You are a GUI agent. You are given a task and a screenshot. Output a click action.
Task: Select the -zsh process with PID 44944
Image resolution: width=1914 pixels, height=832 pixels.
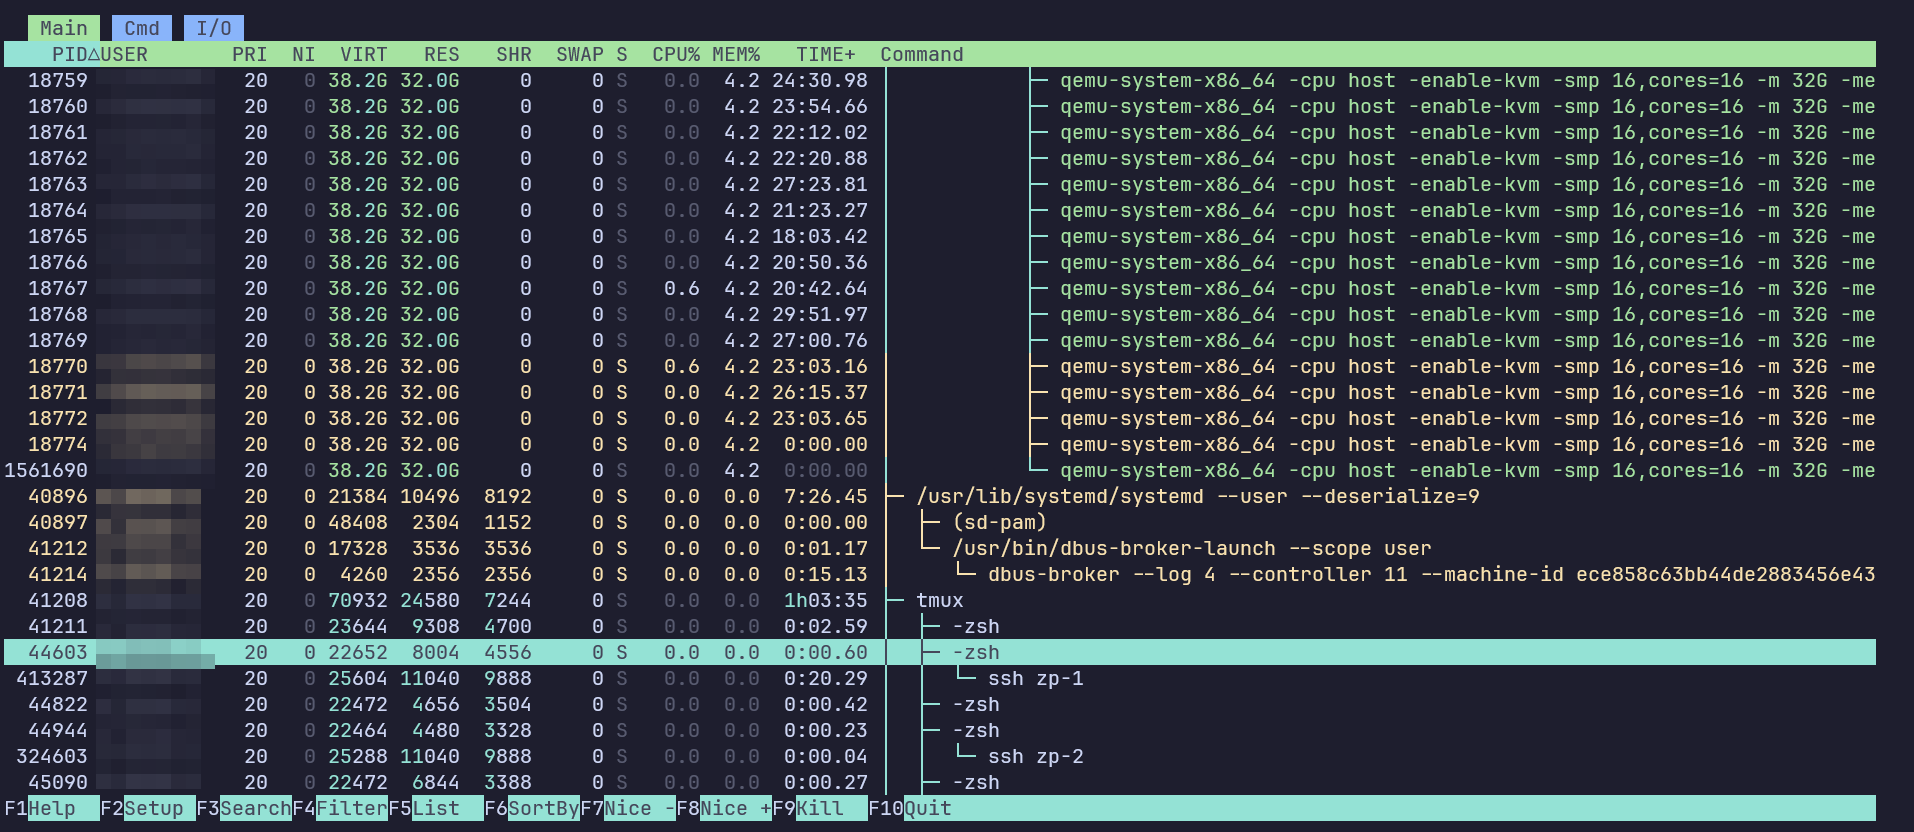(x=940, y=730)
